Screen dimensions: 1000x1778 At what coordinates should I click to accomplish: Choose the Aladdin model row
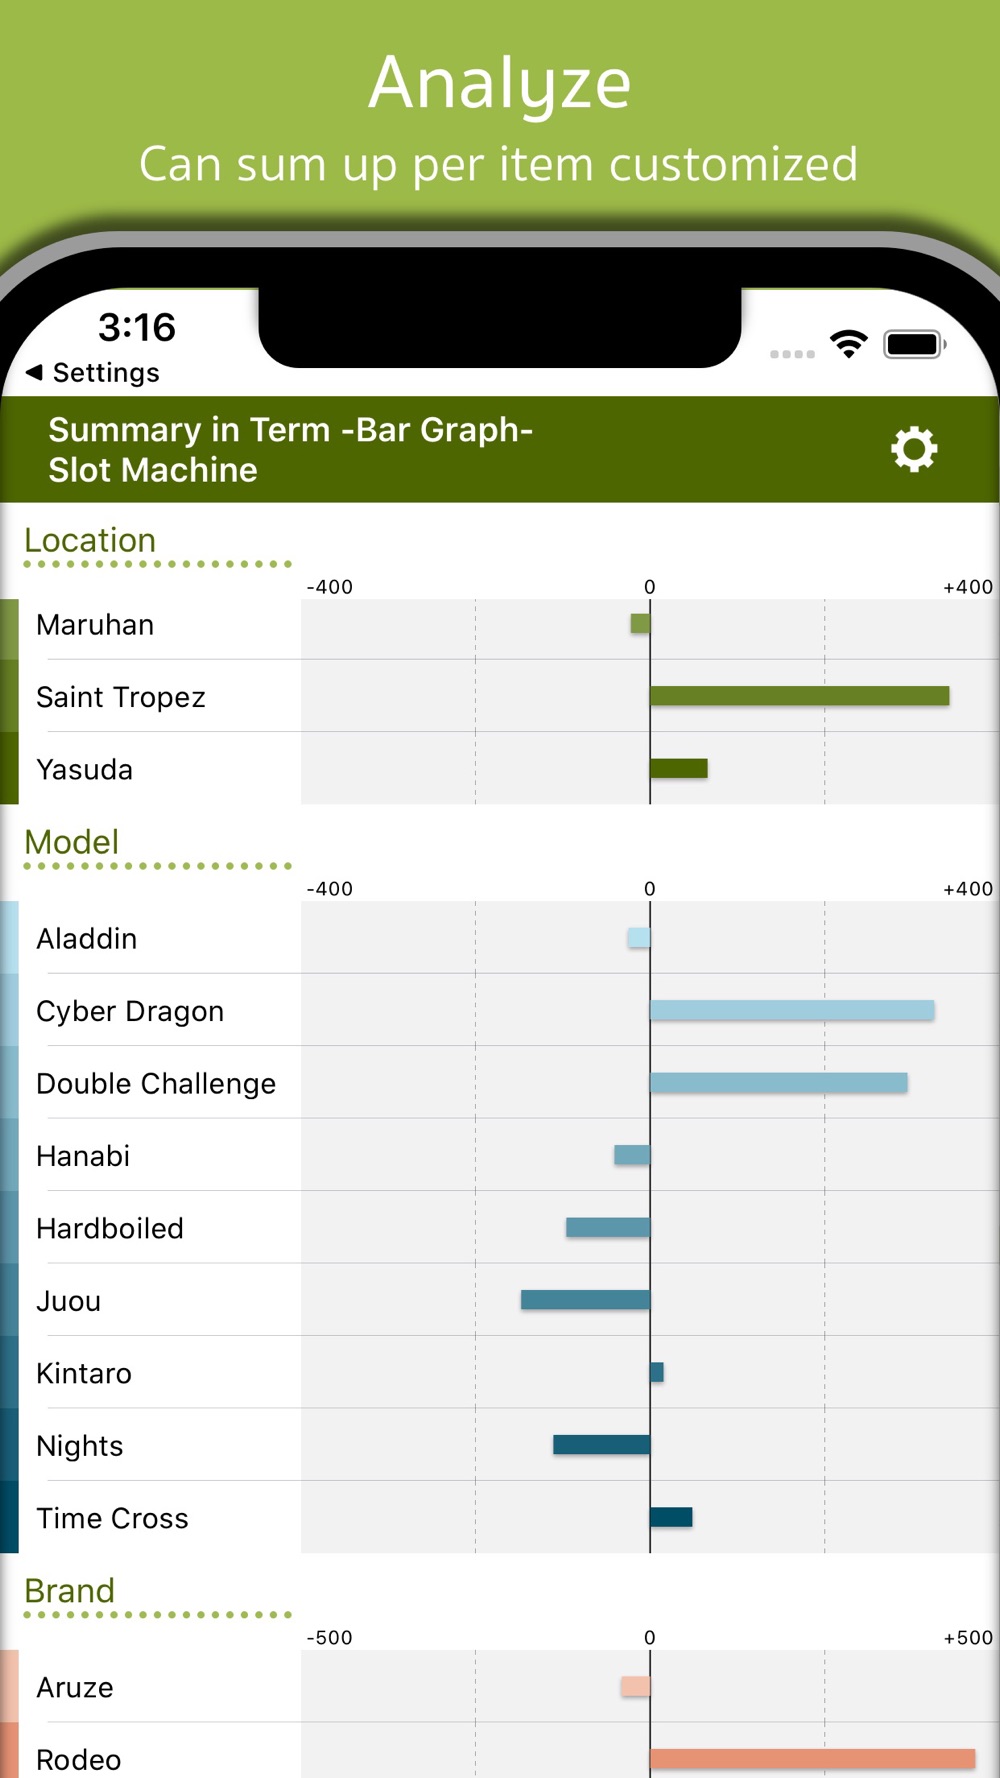[500, 937]
